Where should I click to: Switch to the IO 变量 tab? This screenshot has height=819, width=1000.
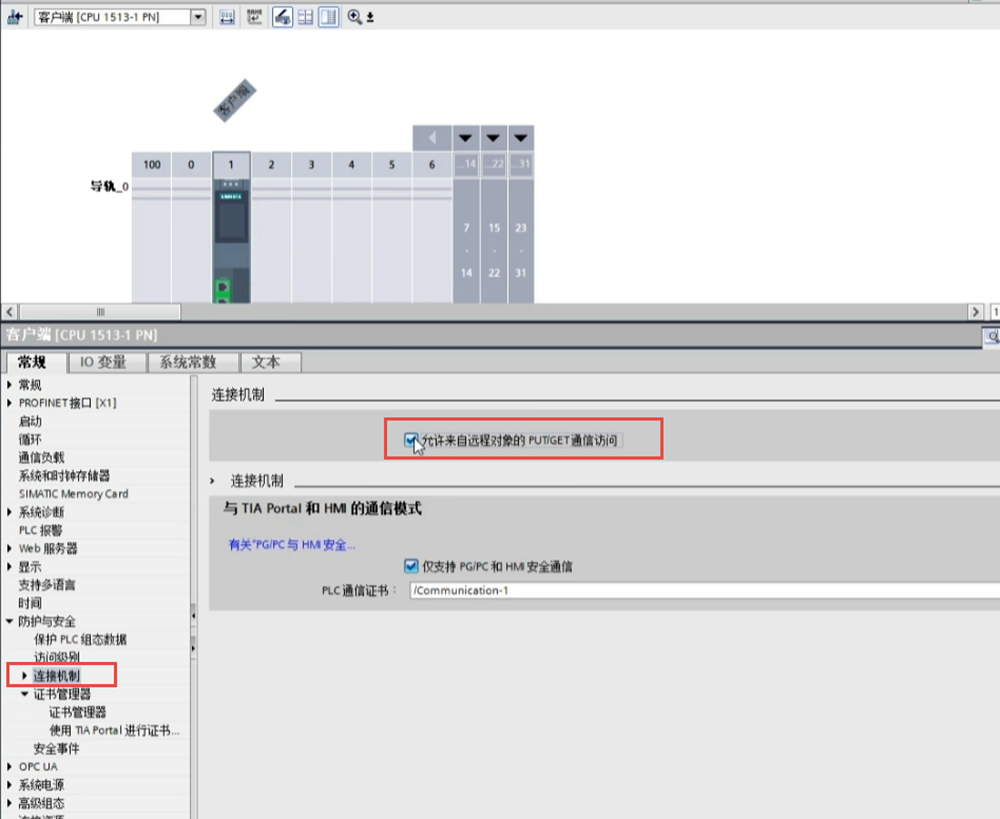coord(103,362)
